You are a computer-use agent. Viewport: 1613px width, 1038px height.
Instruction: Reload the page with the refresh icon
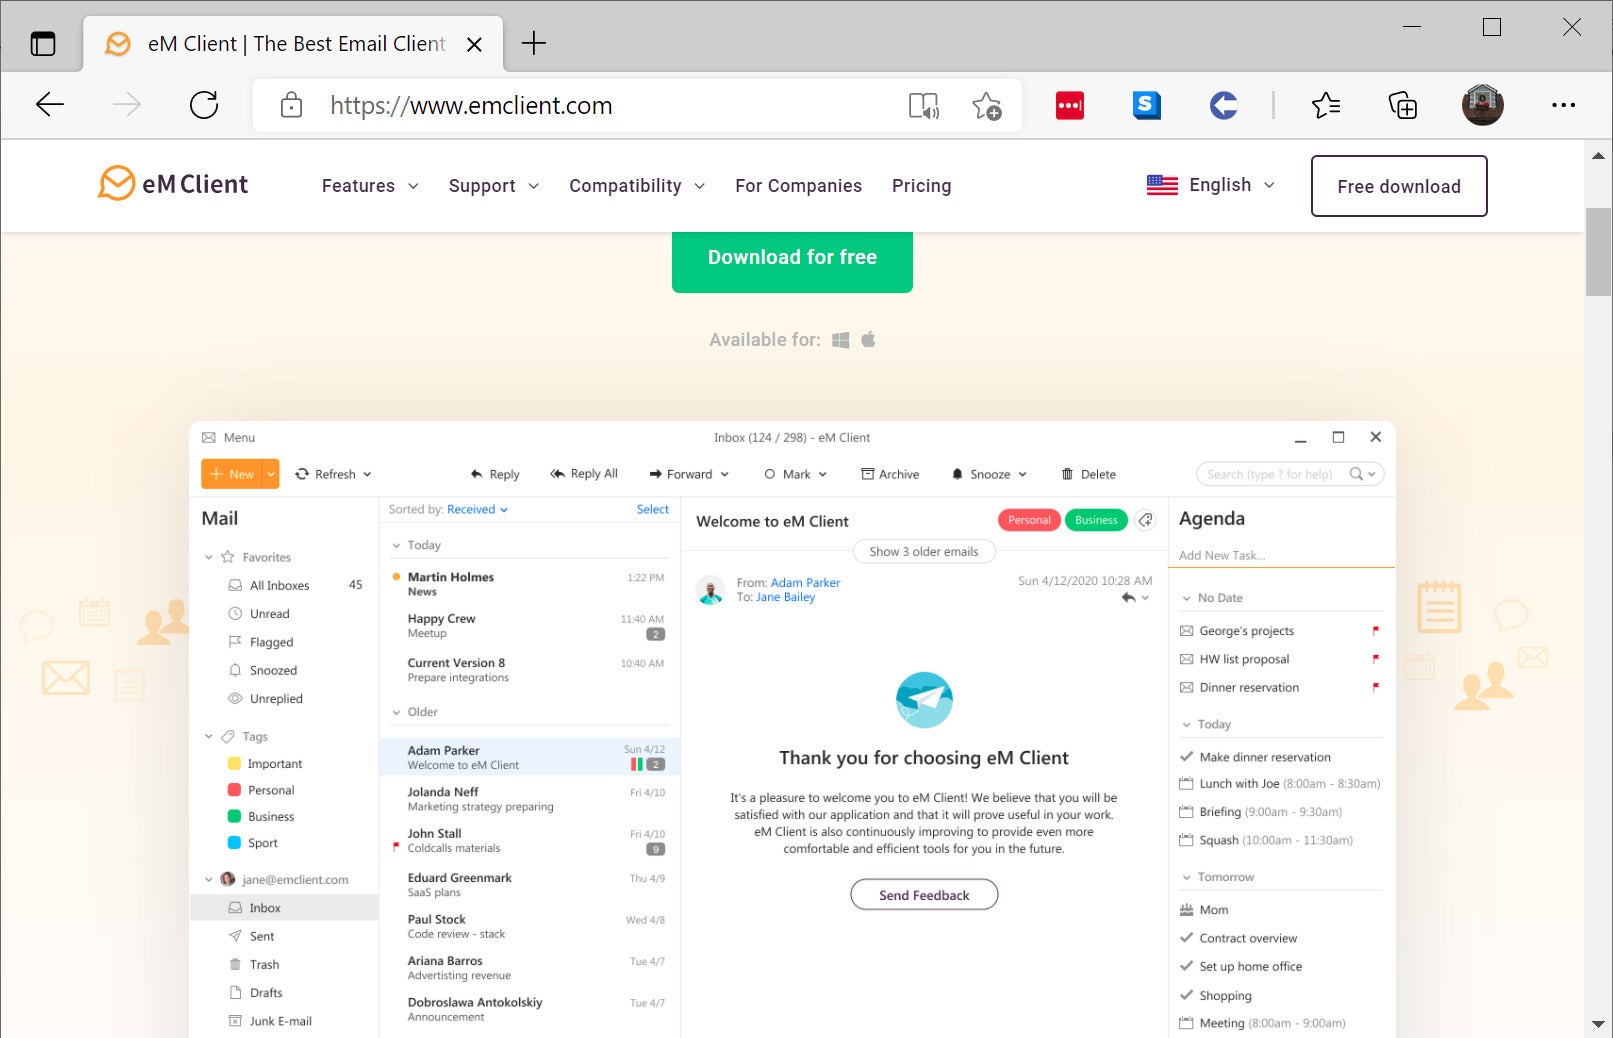(x=204, y=104)
